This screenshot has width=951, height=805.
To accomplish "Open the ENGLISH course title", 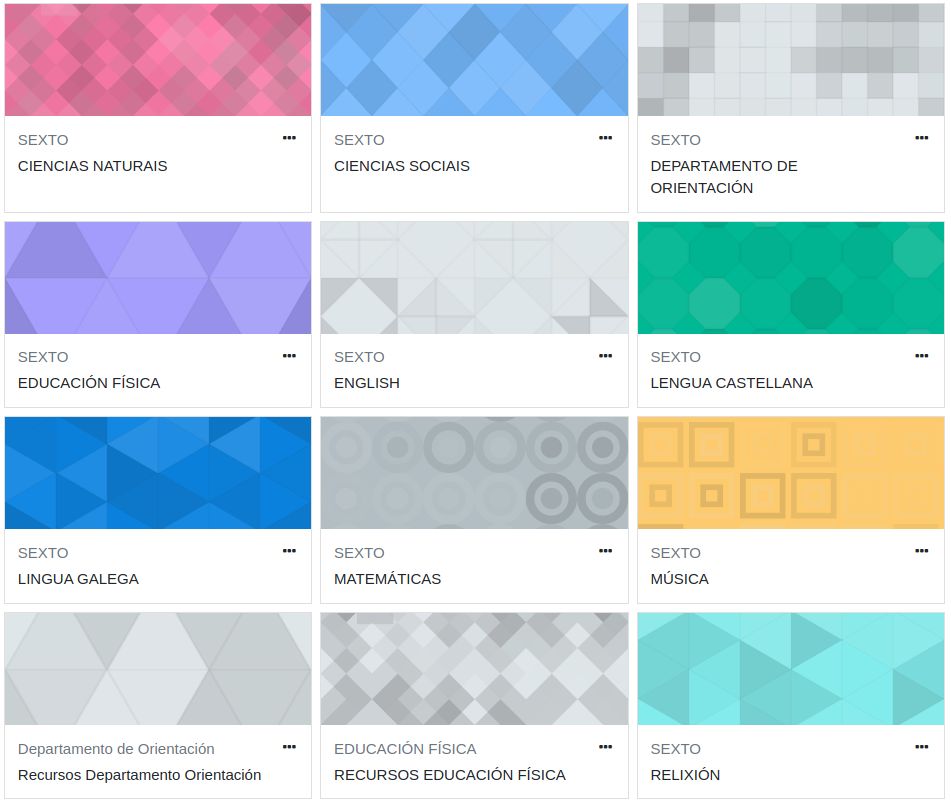I will (366, 383).
